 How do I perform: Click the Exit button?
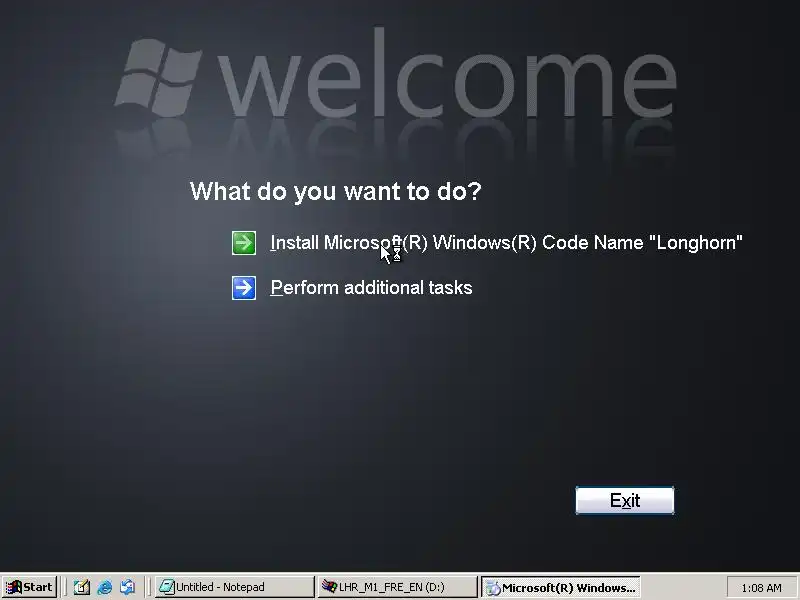(x=624, y=501)
